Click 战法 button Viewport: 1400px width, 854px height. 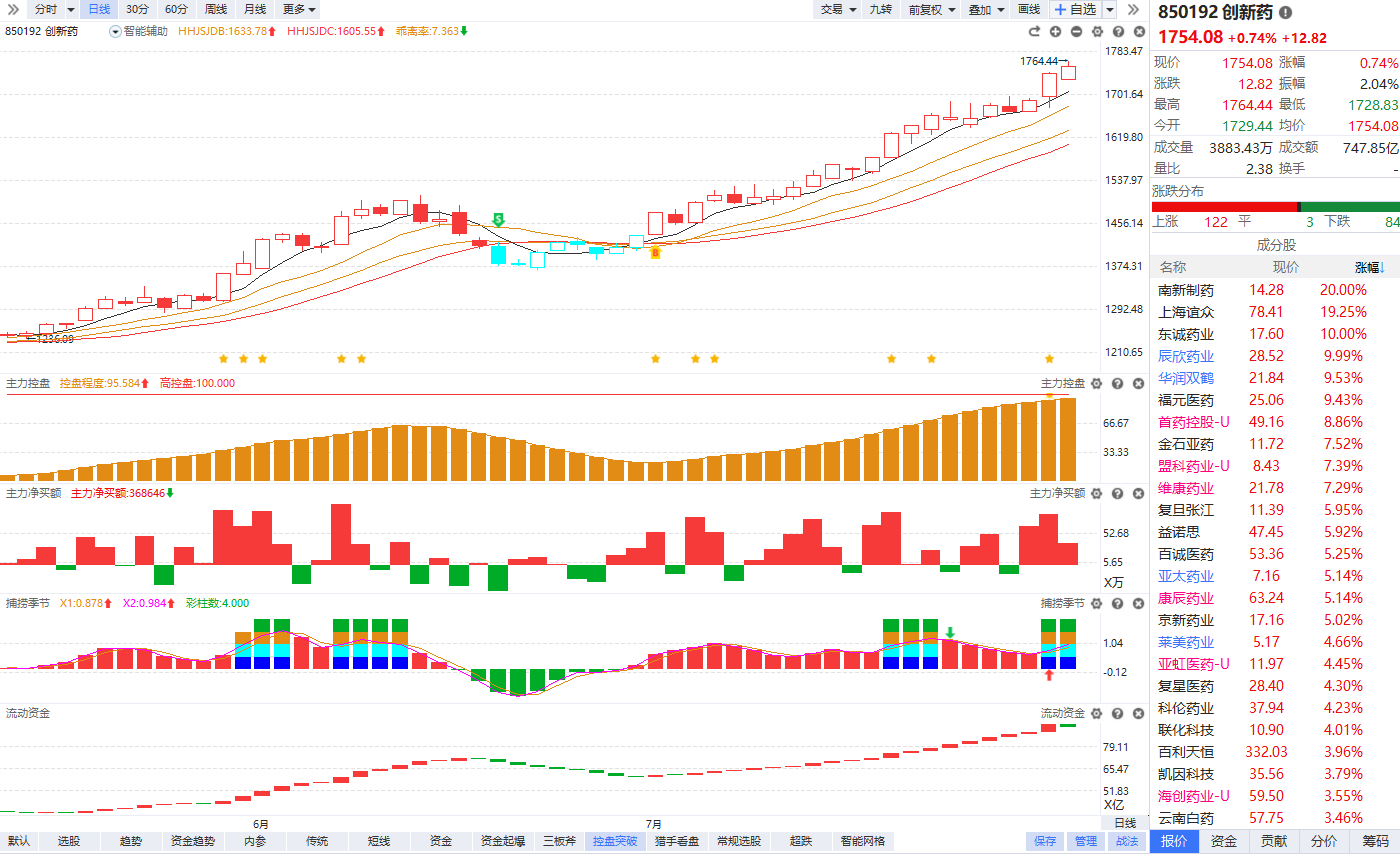1126,841
